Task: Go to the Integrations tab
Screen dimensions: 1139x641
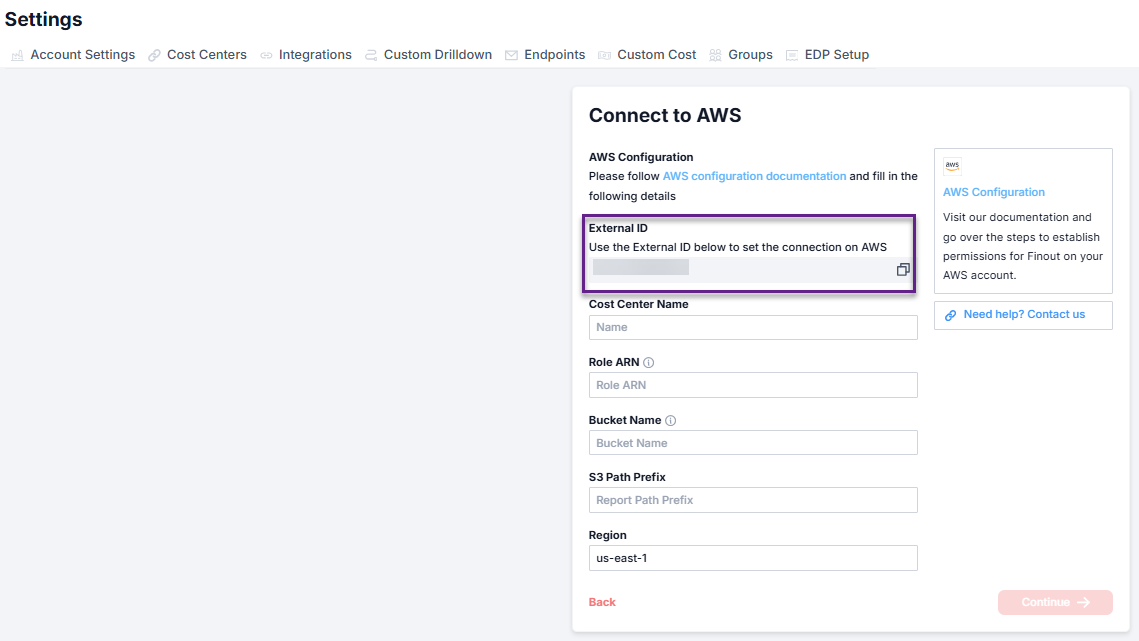Action: [x=315, y=55]
